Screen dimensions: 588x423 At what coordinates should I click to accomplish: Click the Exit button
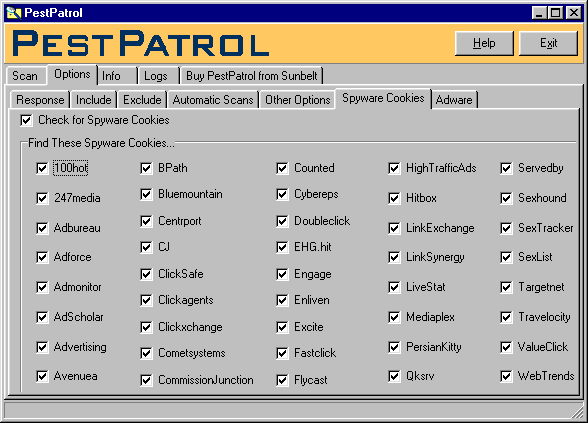[548, 43]
